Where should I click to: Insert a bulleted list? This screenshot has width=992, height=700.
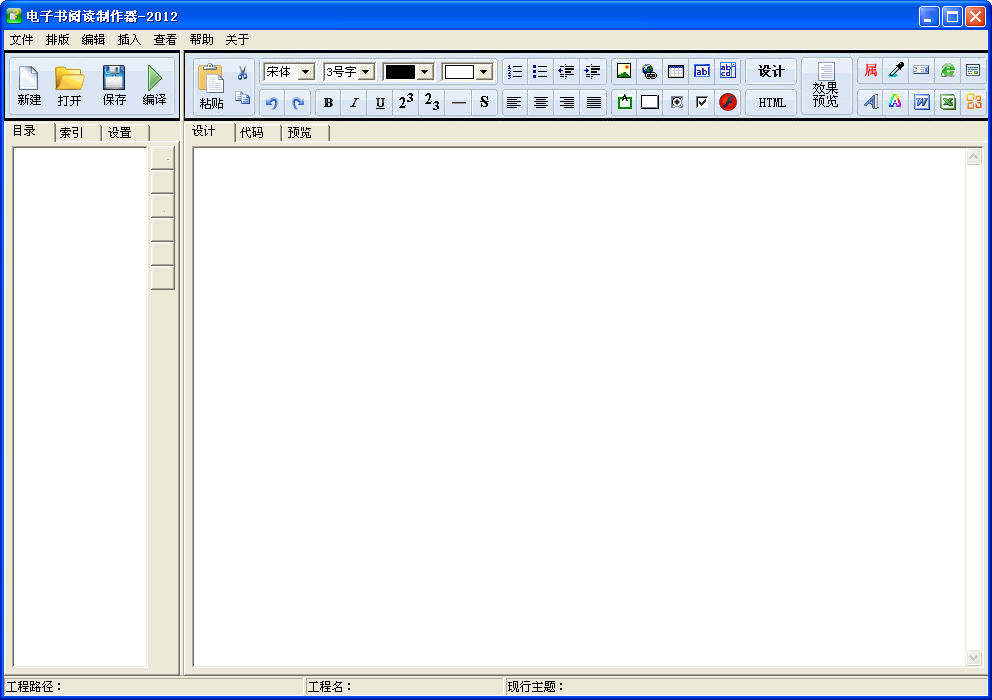[x=540, y=72]
